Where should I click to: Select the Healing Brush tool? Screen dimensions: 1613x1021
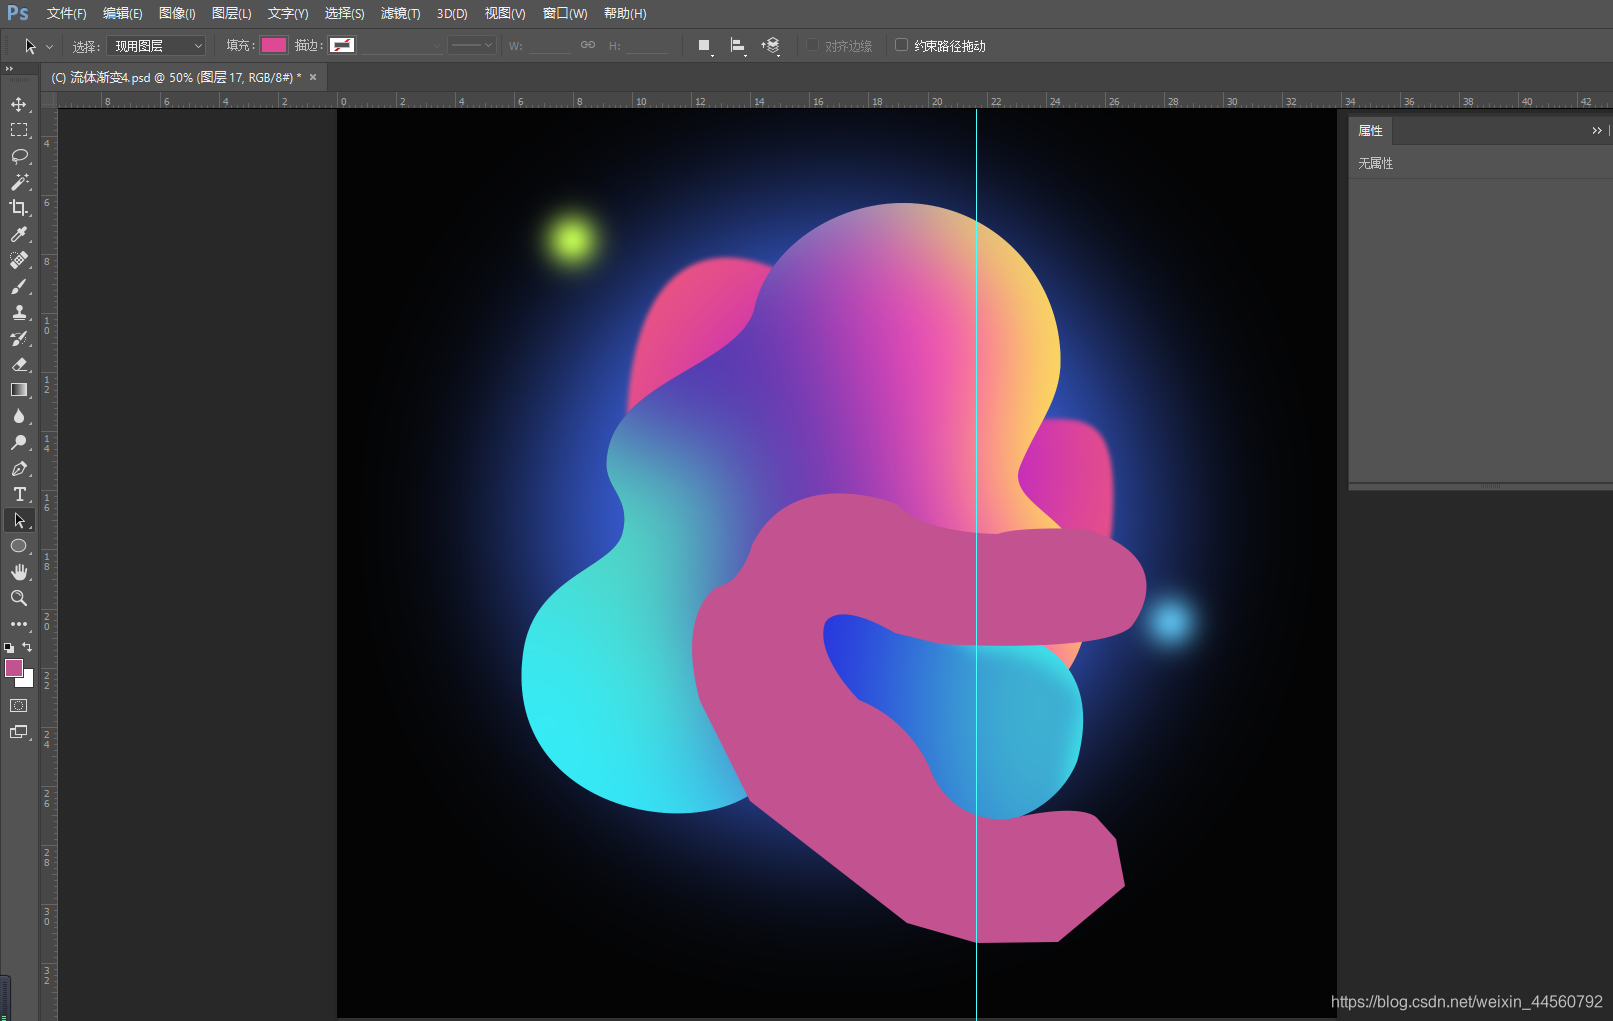click(x=19, y=260)
